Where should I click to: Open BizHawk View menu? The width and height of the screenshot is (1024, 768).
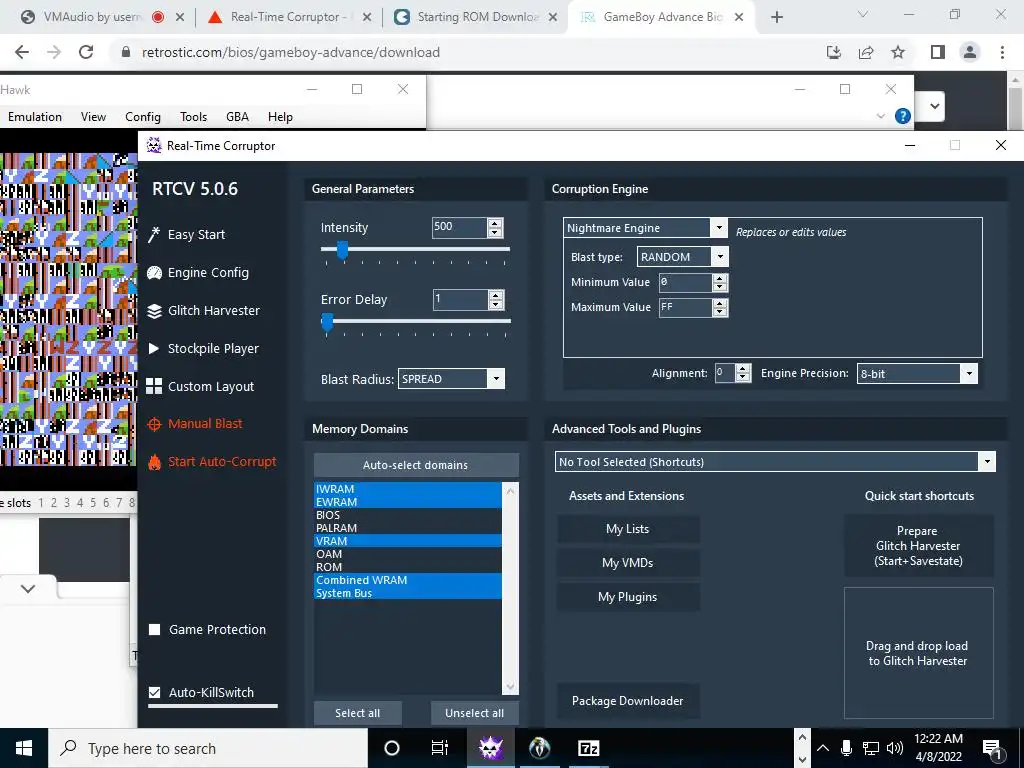click(x=93, y=117)
